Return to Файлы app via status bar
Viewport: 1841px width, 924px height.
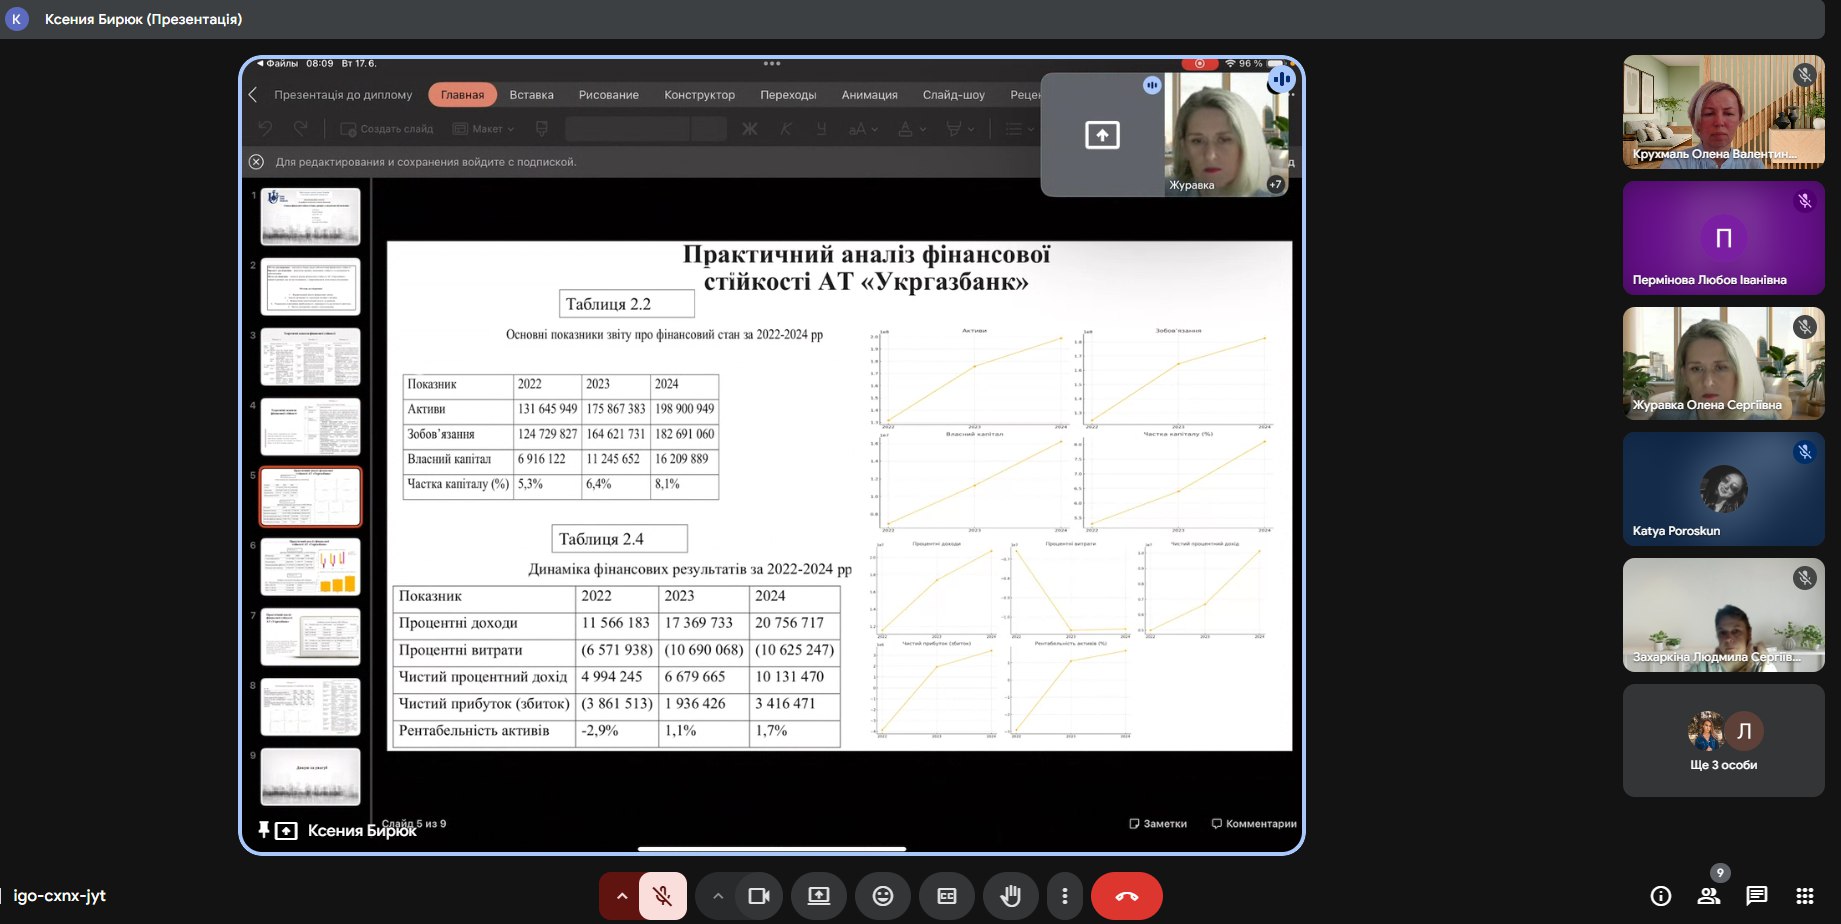278,63
